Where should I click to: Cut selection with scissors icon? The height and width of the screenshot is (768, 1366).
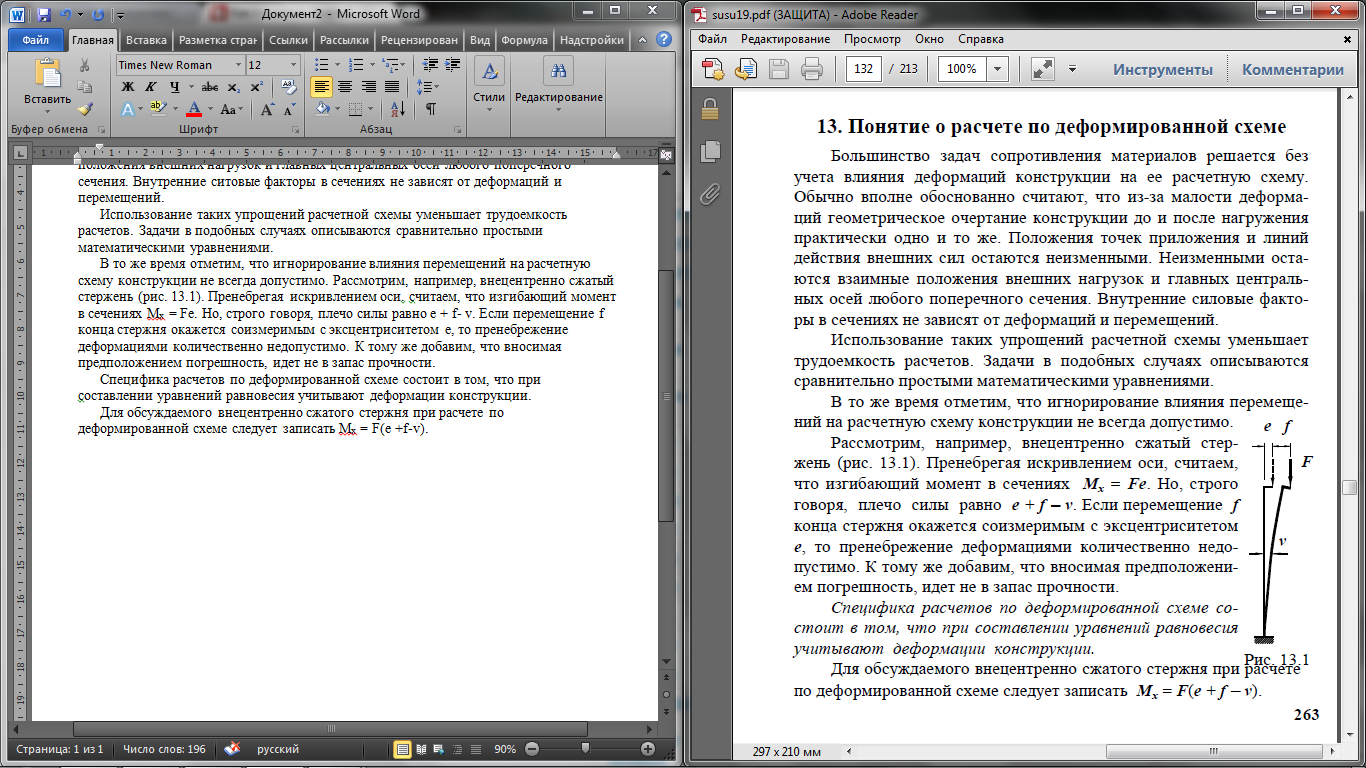[84, 65]
